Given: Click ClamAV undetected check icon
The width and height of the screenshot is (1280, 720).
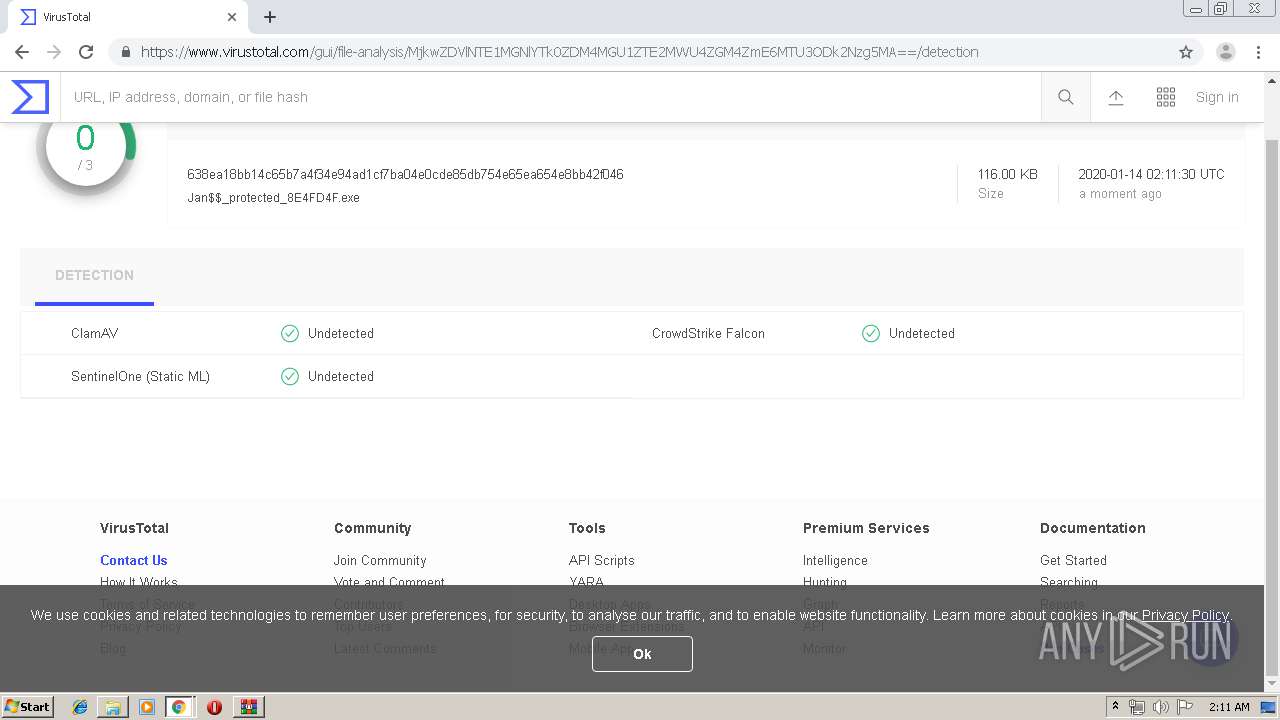Looking at the screenshot, I should tap(290, 333).
